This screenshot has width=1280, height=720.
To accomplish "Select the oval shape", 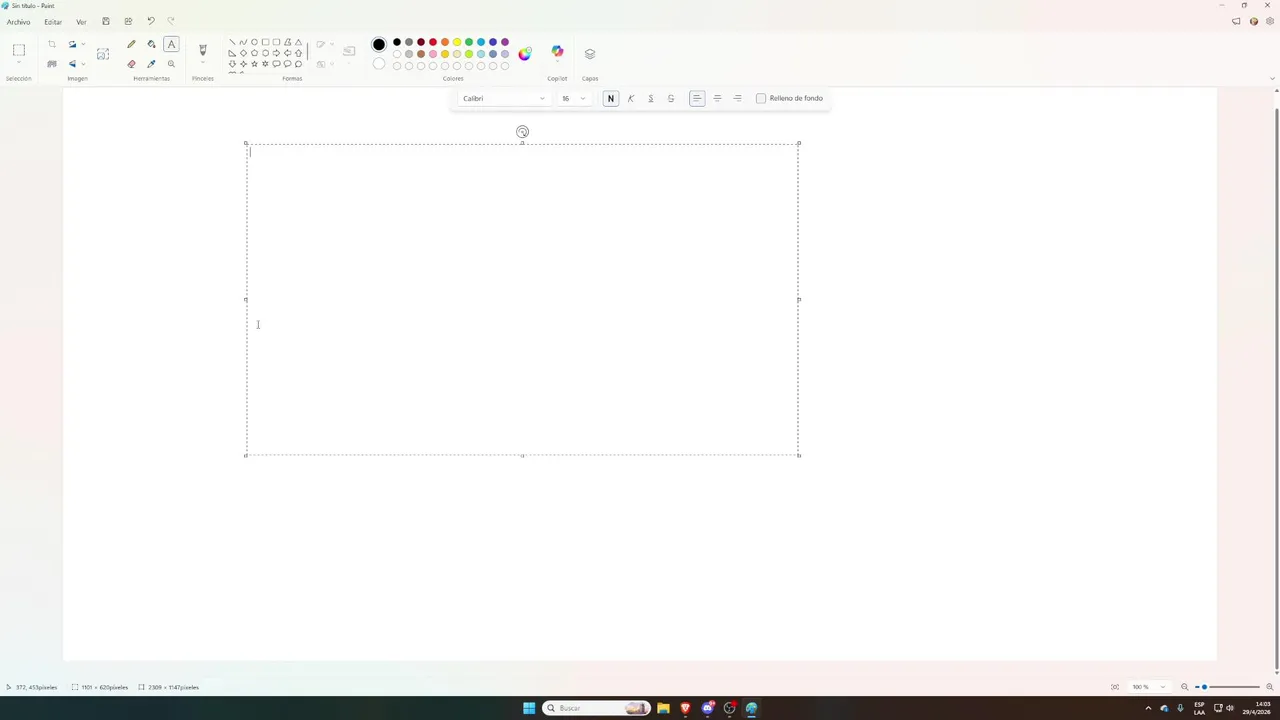I will click(x=254, y=42).
